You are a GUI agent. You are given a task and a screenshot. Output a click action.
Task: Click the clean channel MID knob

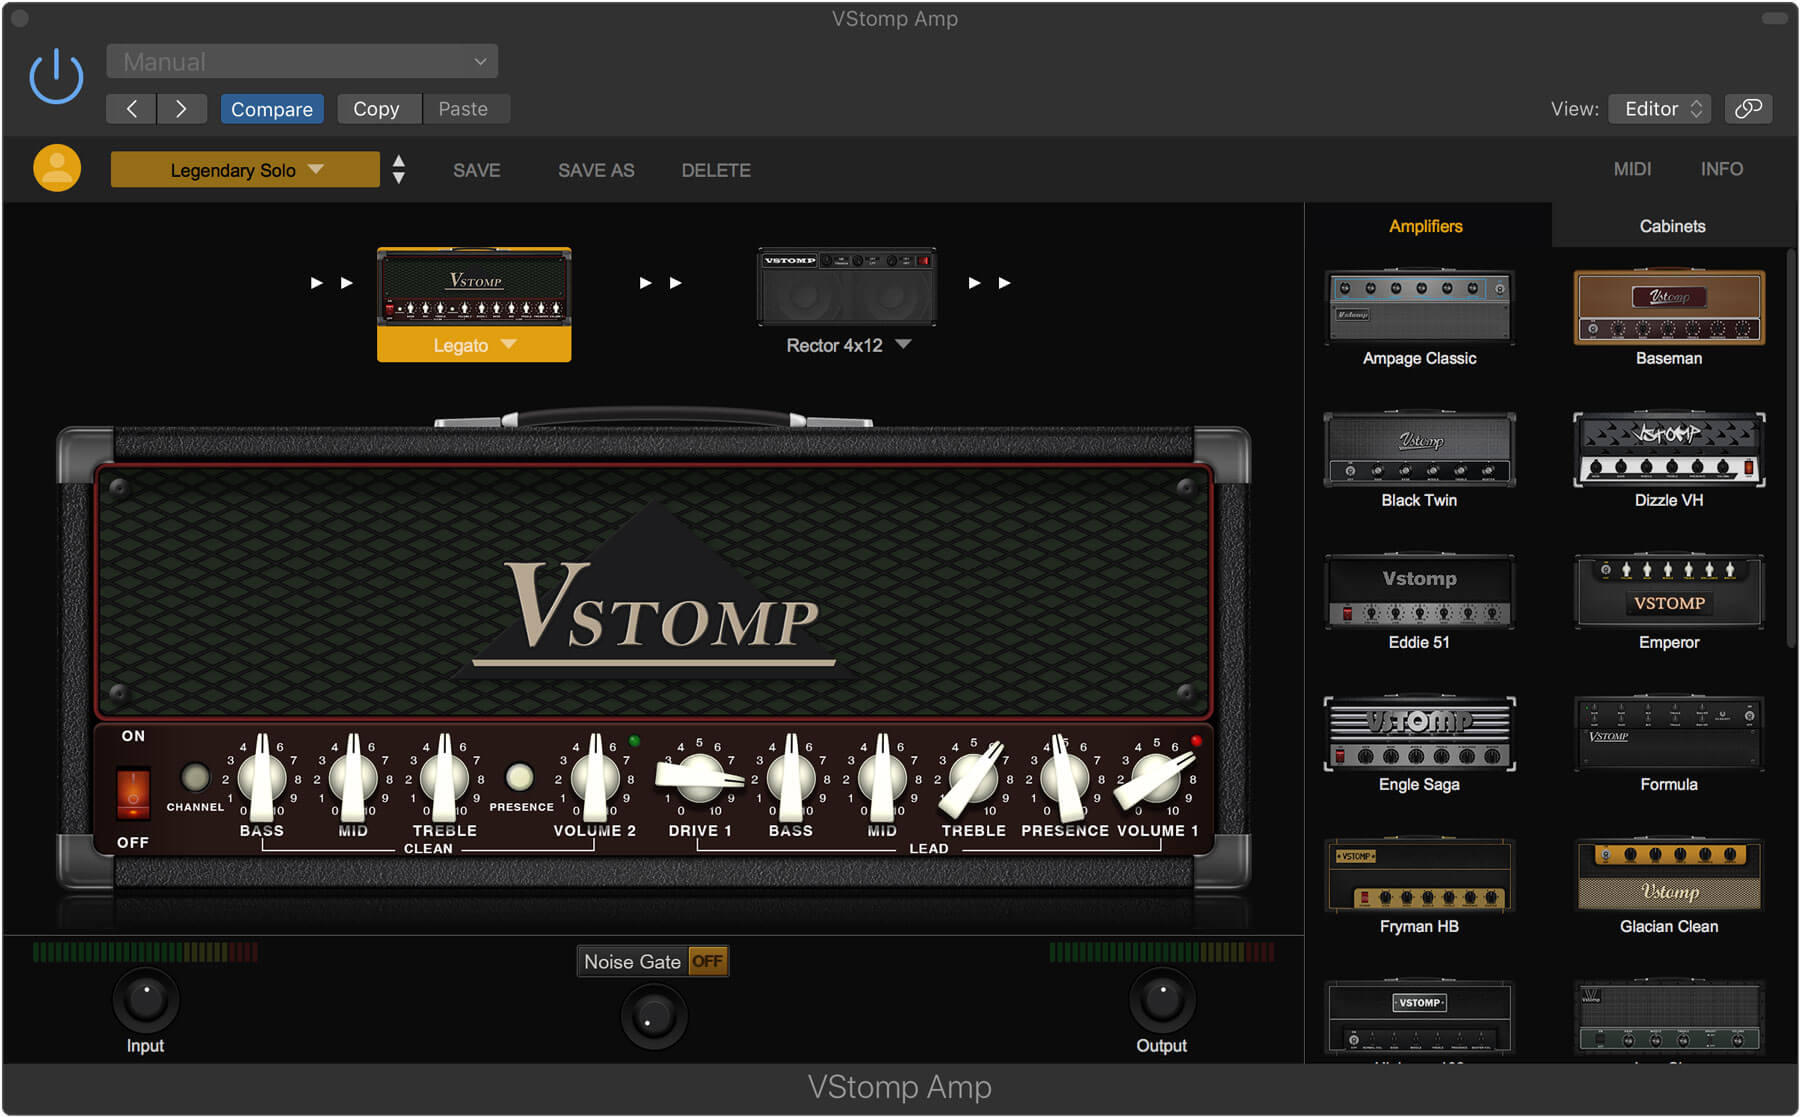pyautogui.click(x=353, y=778)
